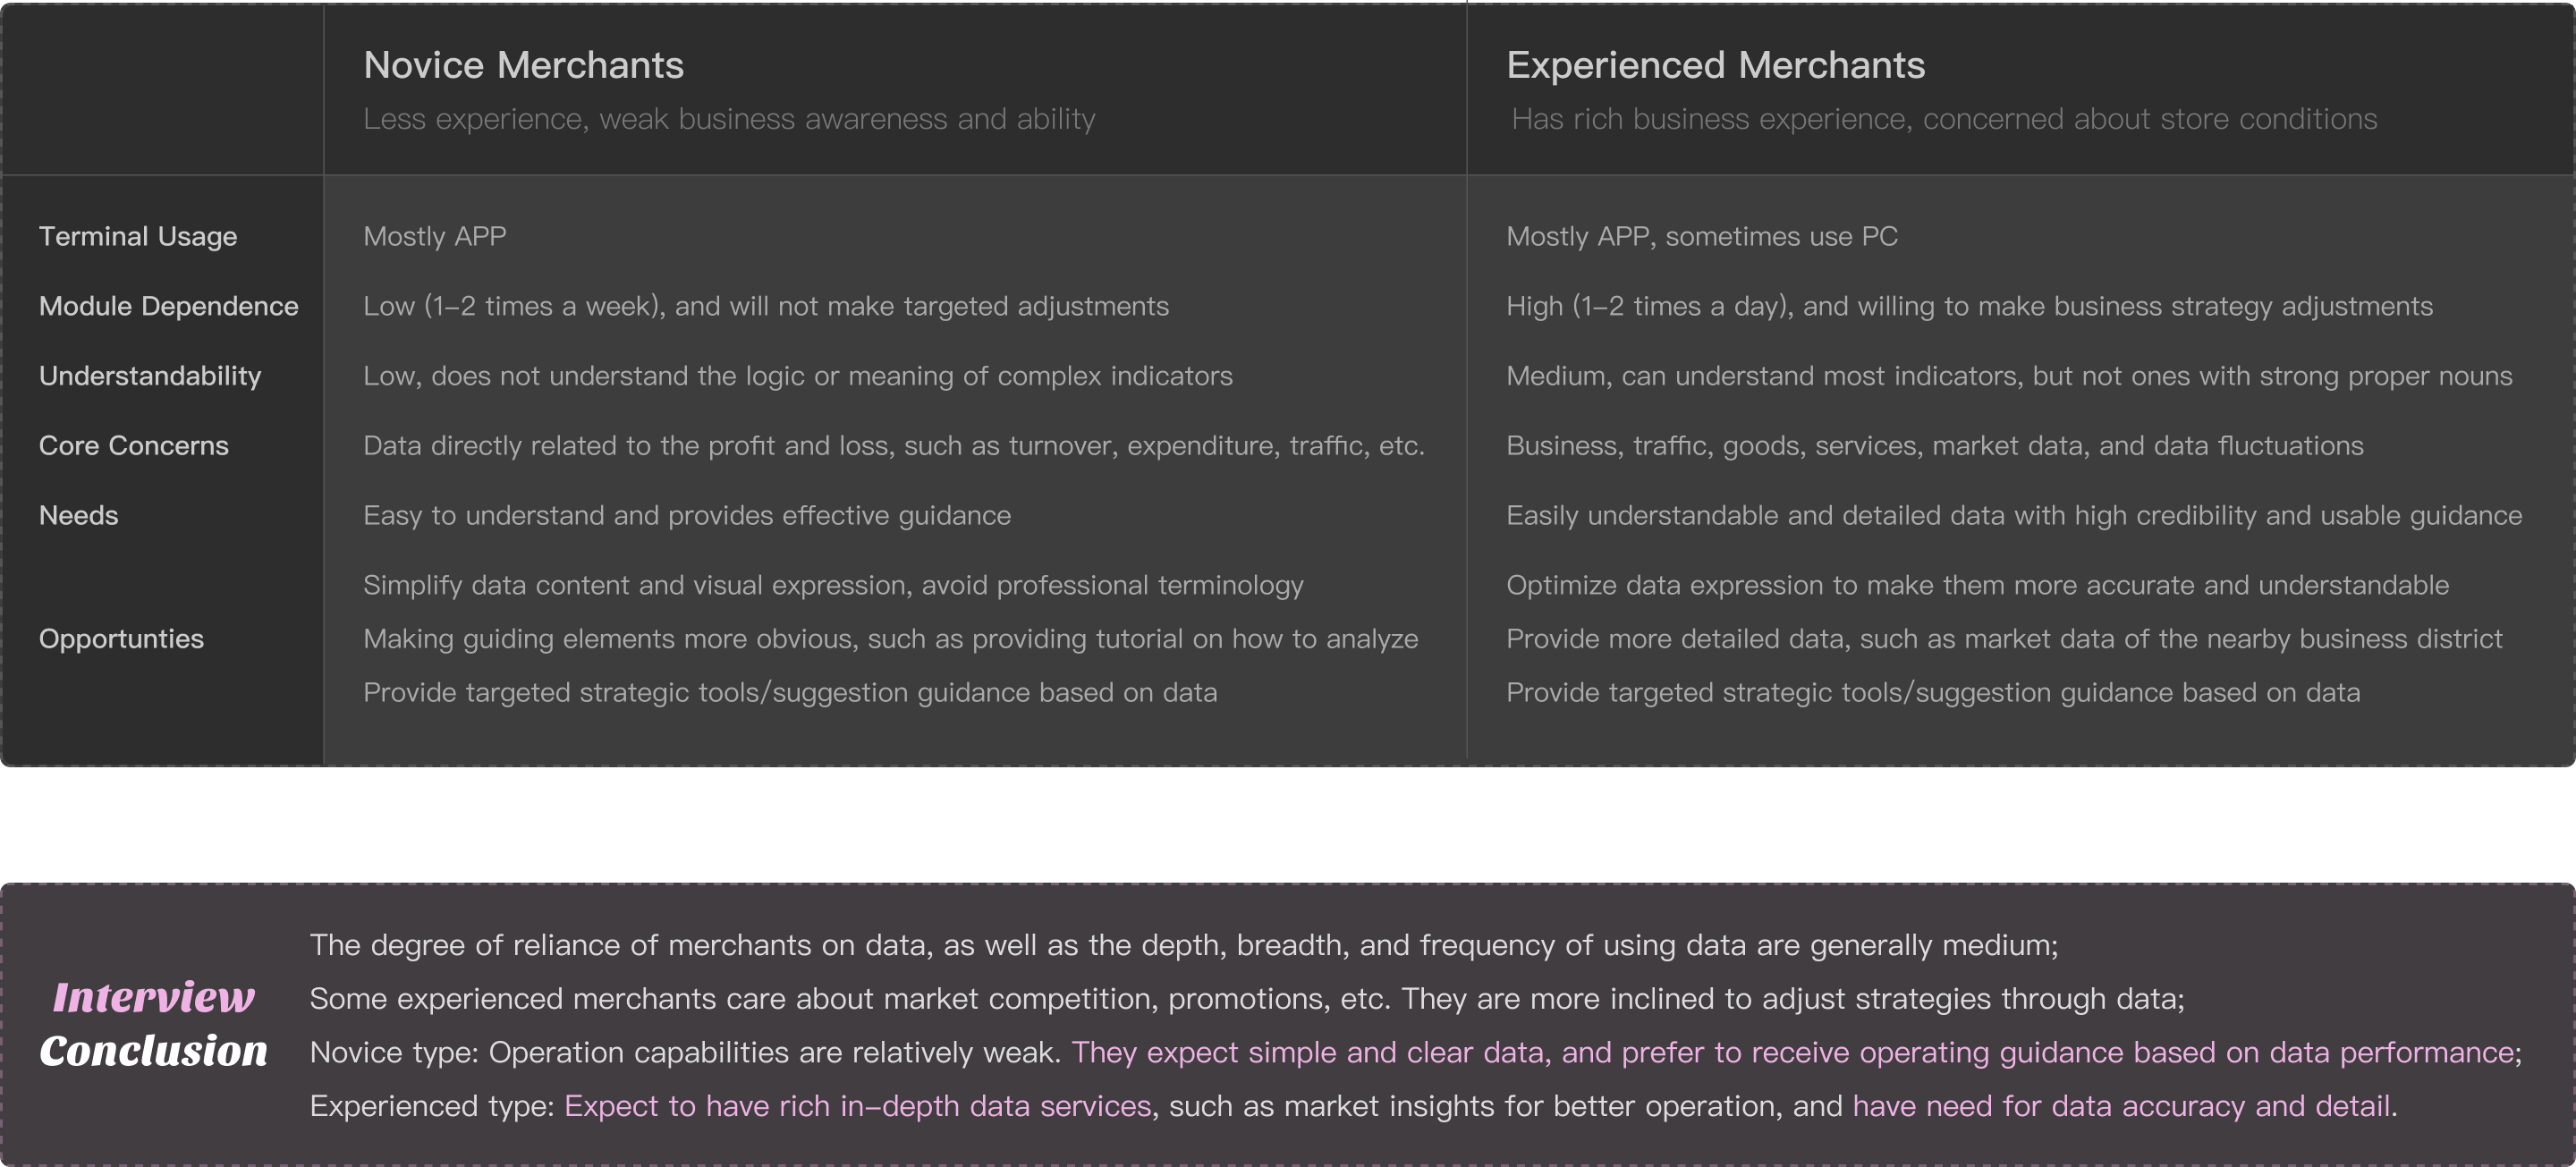Click novice cell reading 'Mostly APP'
This screenshot has width=2576, height=1167.
pyautogui.click(x=435, y=237)
